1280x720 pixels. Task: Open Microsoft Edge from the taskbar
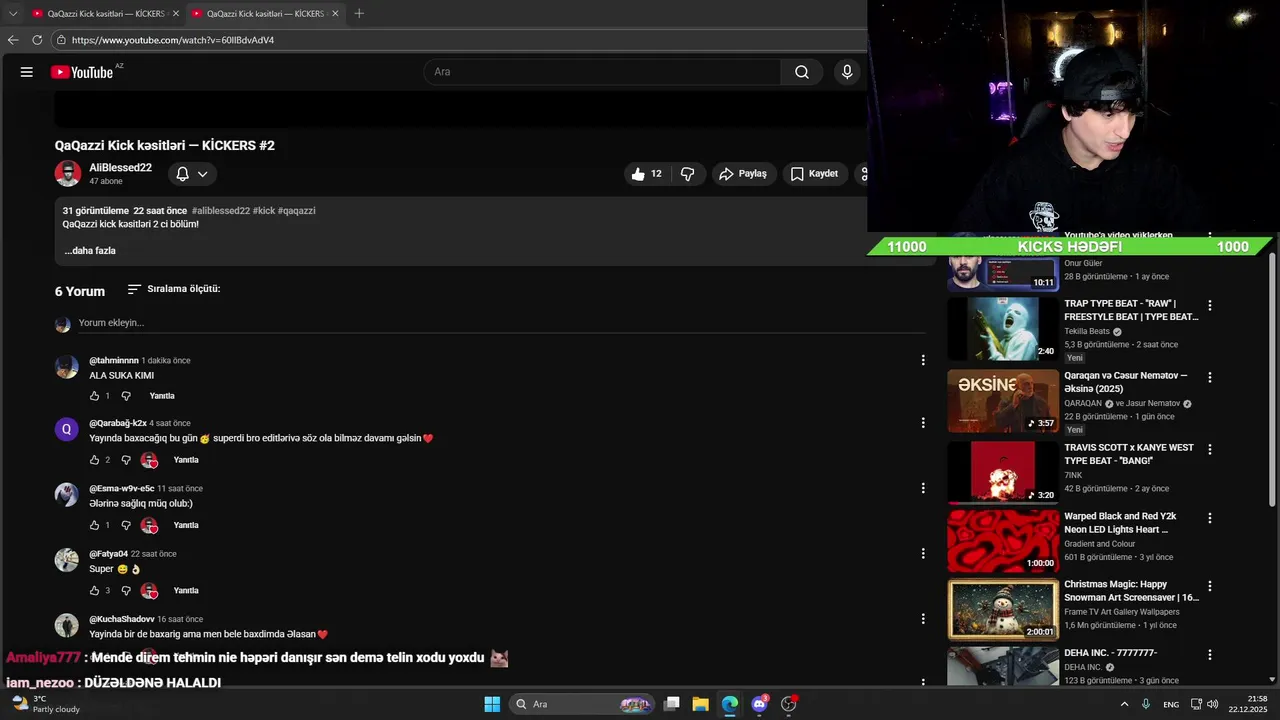730,704
